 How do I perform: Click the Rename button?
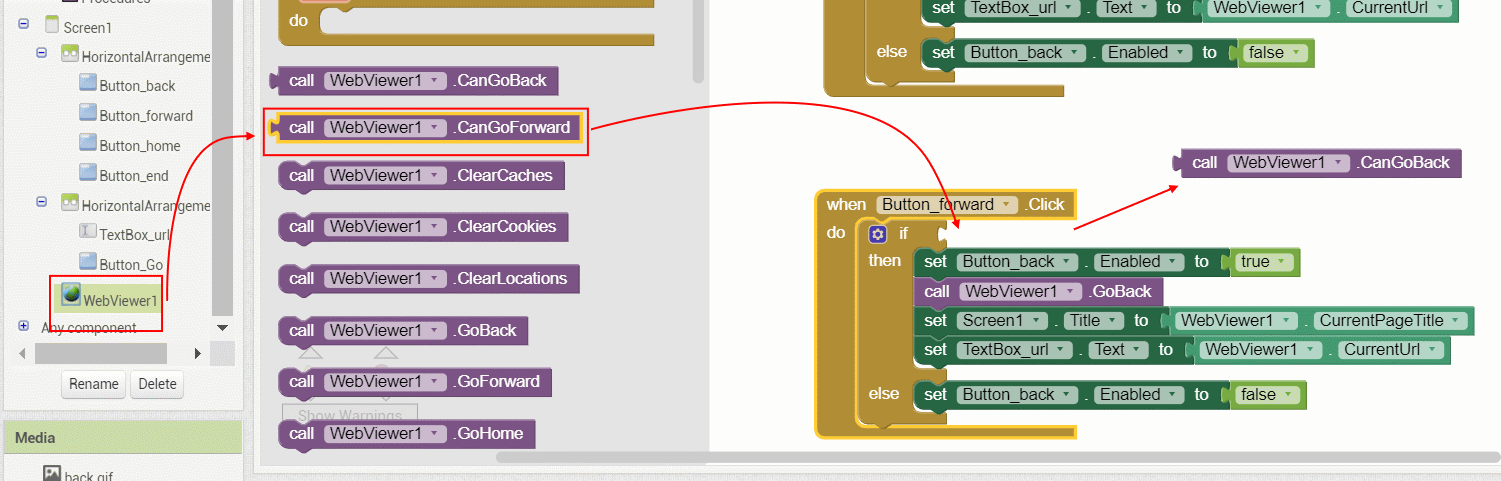94,384
